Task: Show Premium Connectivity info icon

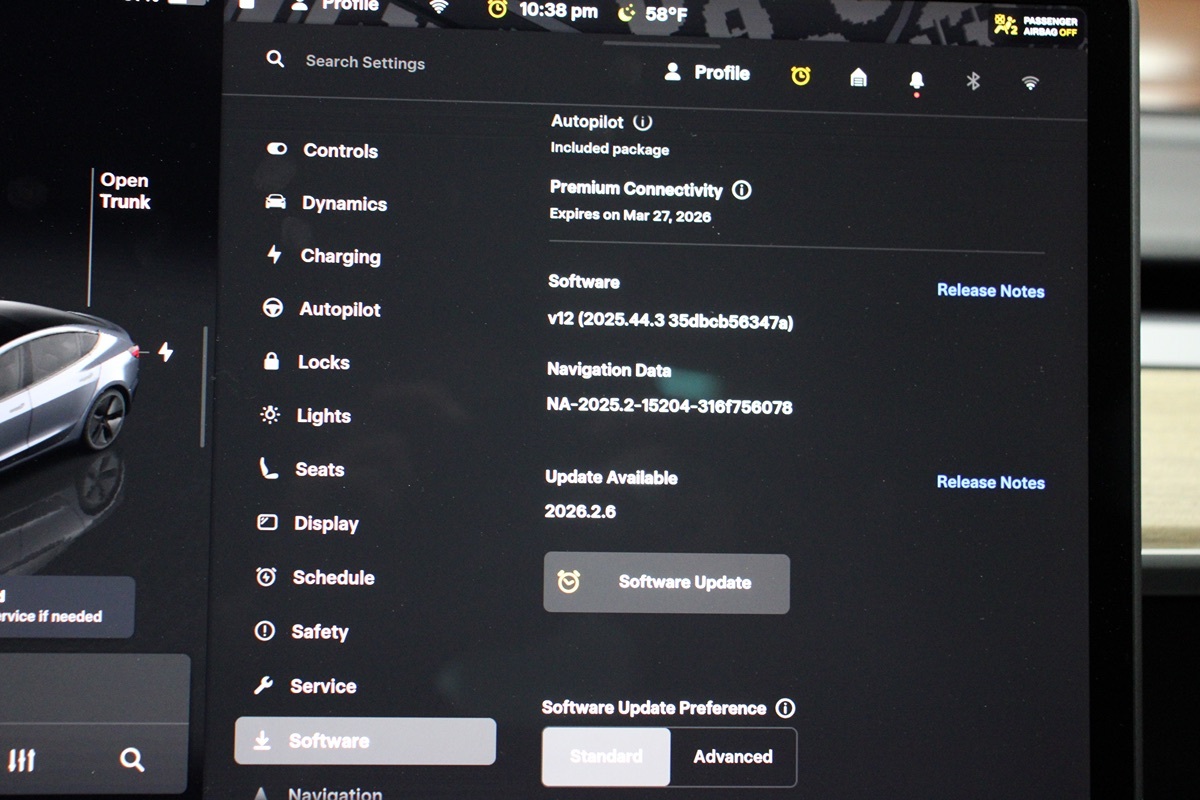Action: pyautogui.click(x=742, y=189)
